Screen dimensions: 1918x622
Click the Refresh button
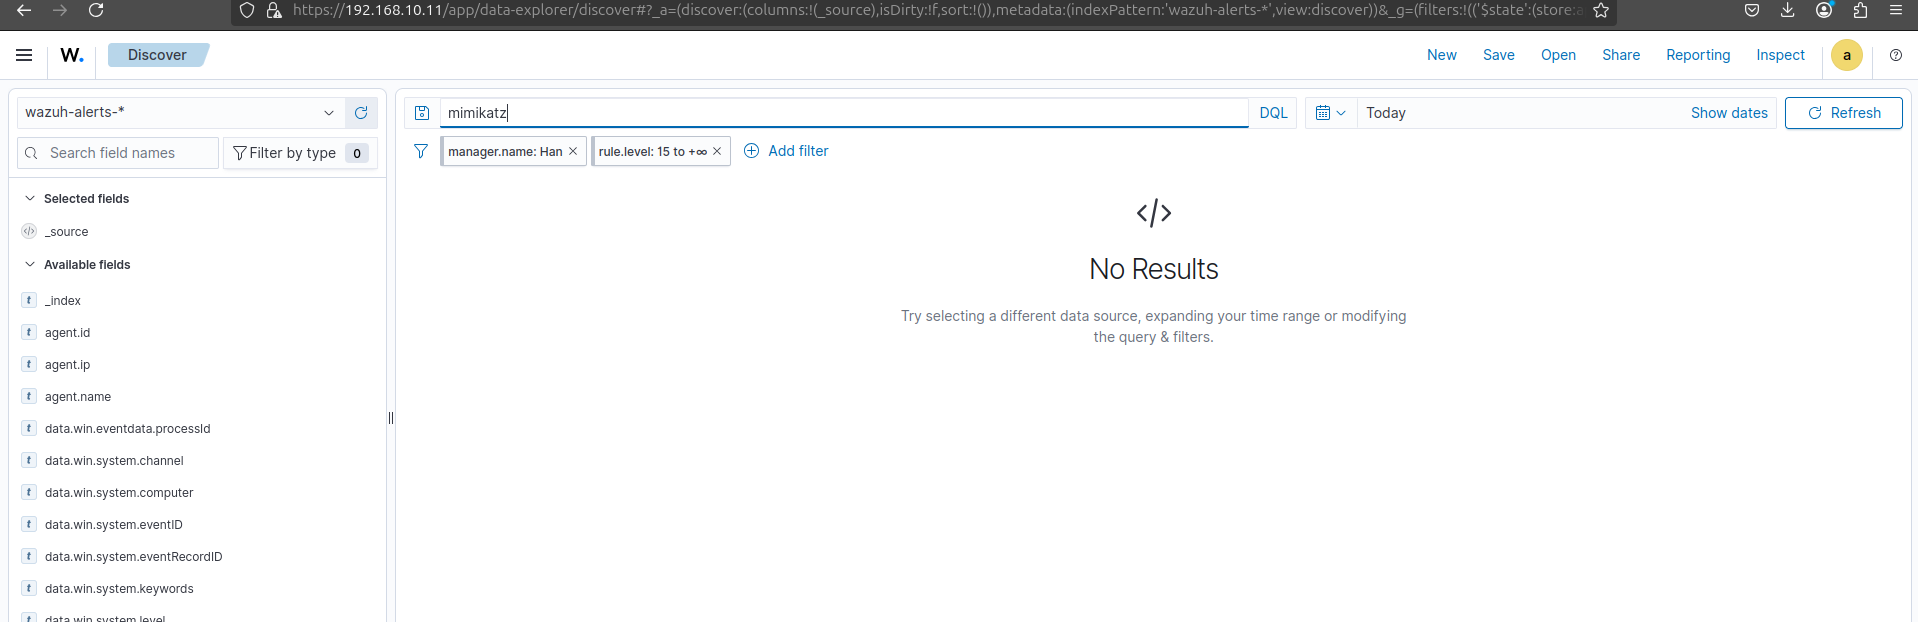pyautogui.click(x=1843, y=113)
